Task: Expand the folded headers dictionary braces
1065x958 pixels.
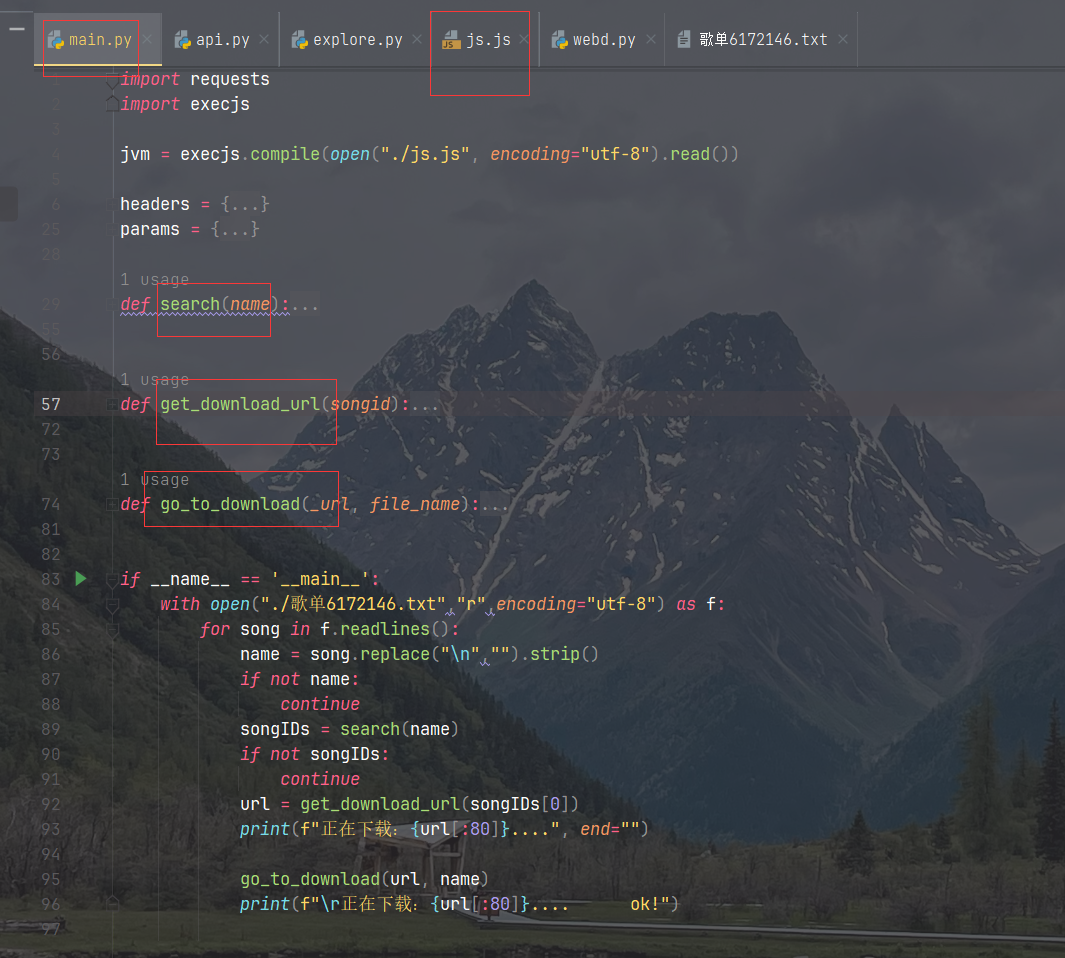Action: (x=245, y=204)
